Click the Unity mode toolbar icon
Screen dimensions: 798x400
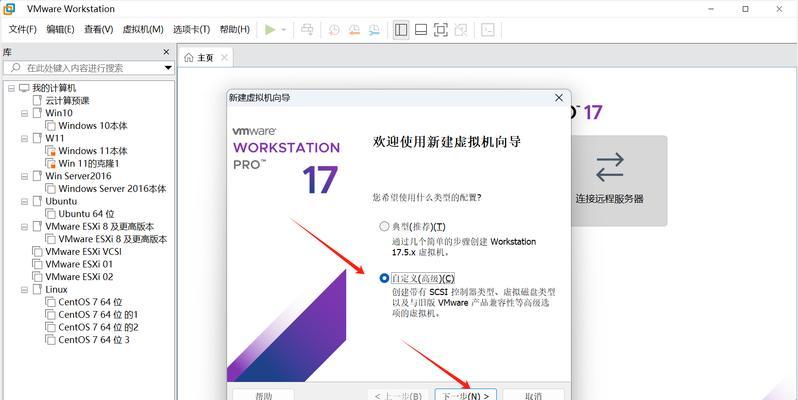pos(461,30)
